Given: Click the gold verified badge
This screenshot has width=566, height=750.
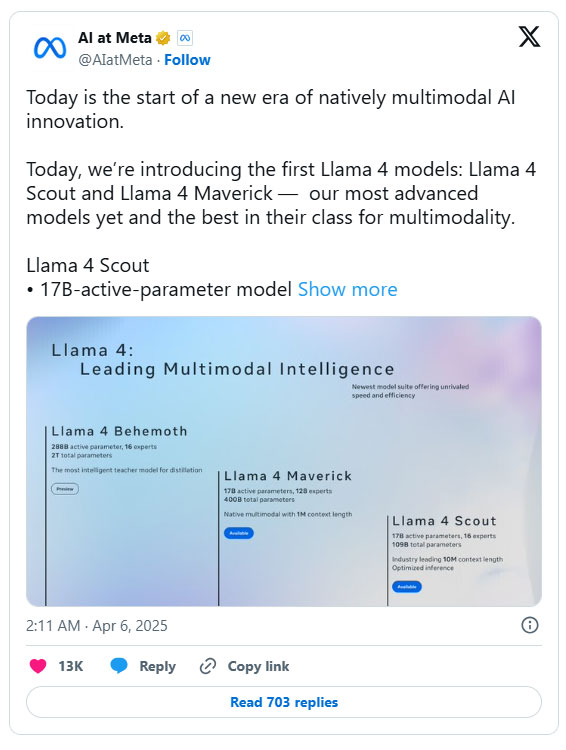Looking at the screenshot, I should (x=163, y=38).
